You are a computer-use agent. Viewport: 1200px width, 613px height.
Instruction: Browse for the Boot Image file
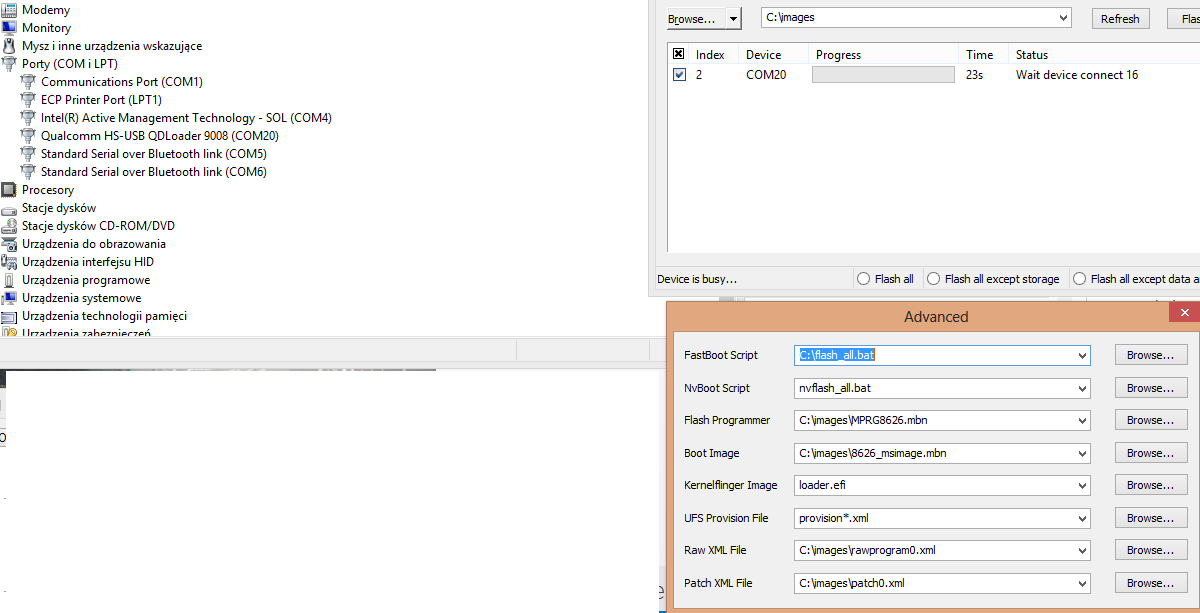click(x=1150, y=453)
